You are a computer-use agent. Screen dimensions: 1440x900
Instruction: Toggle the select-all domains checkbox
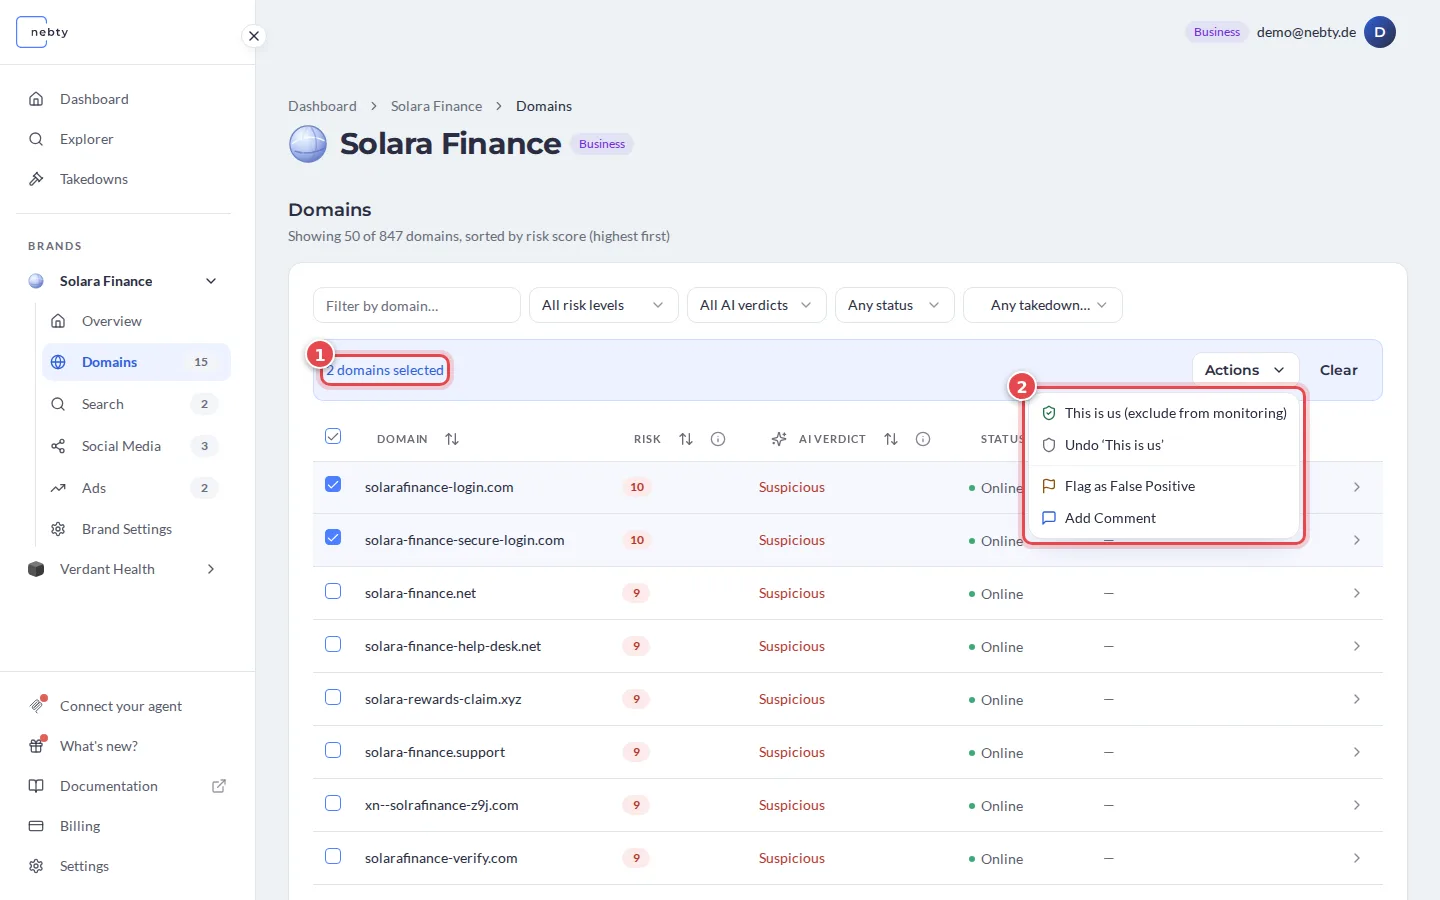point(333,436)
